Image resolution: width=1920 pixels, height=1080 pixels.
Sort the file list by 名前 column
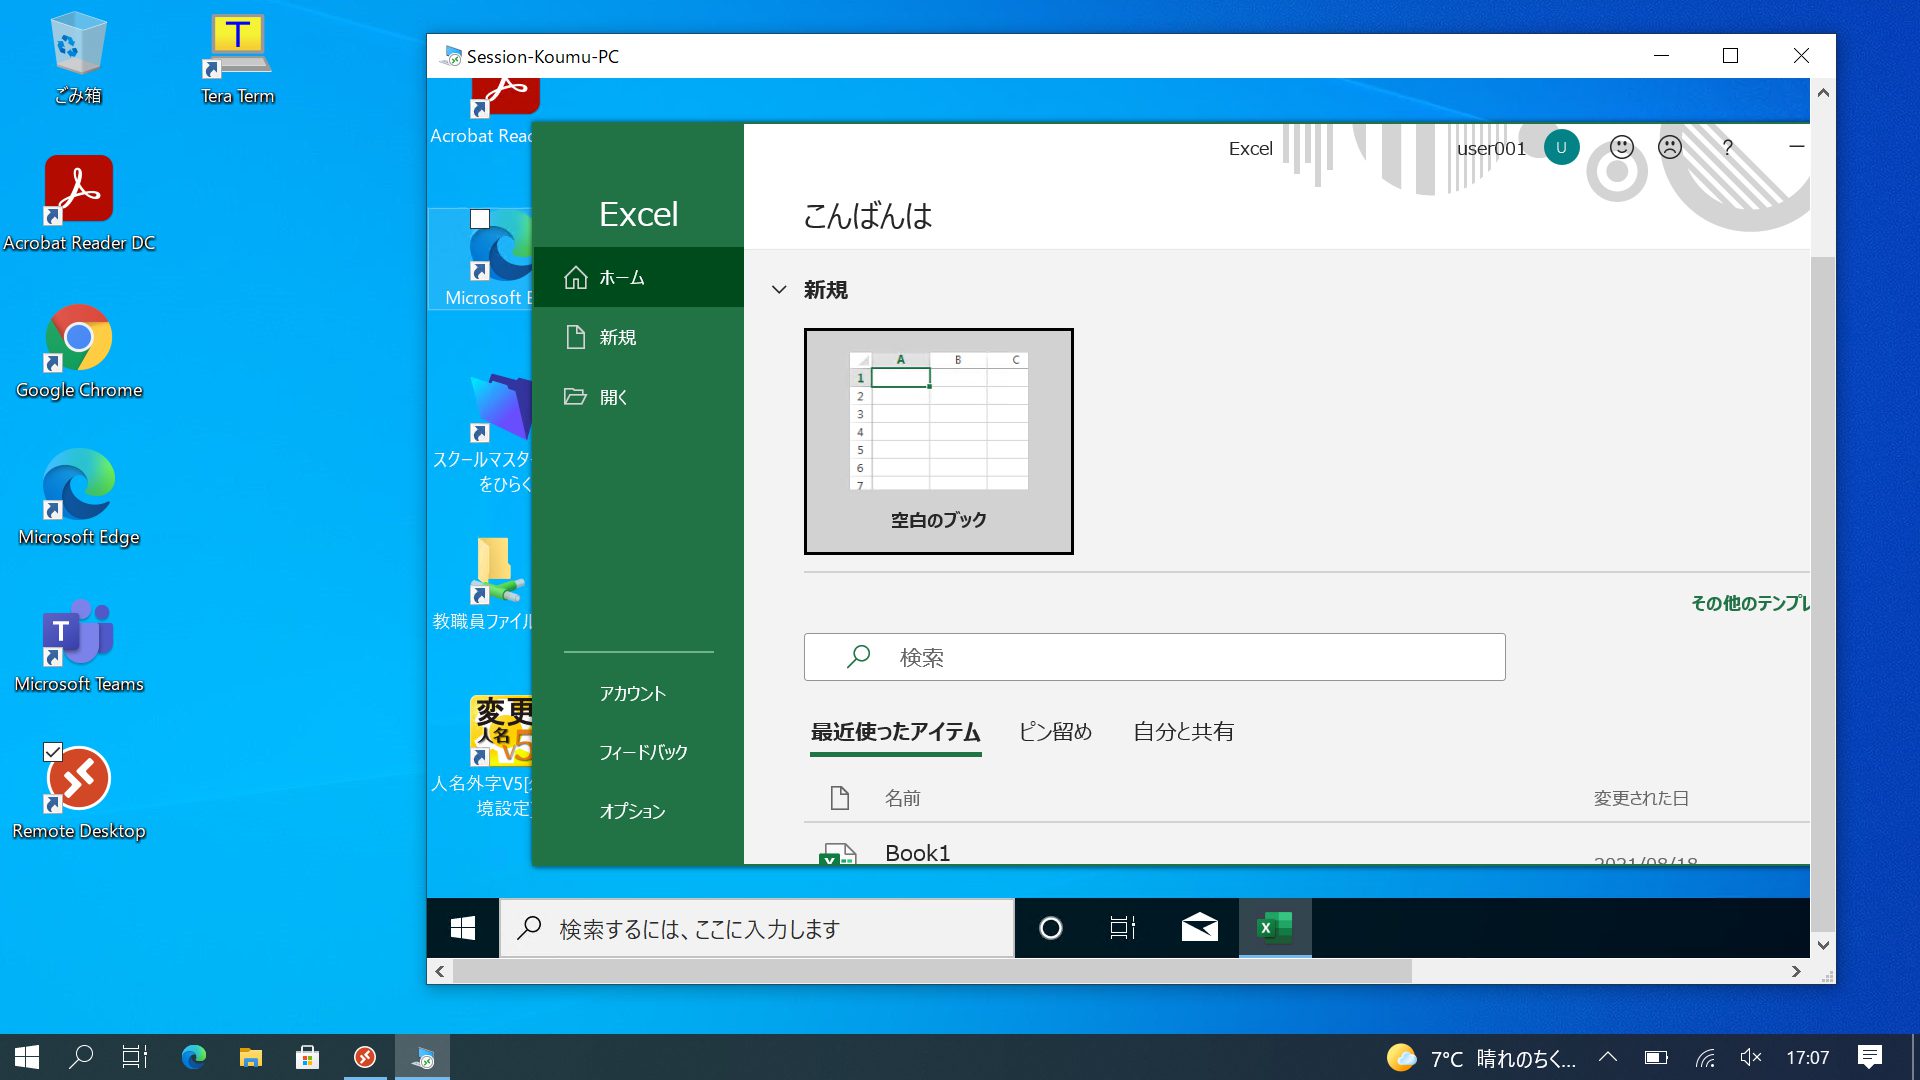(902, 798)
